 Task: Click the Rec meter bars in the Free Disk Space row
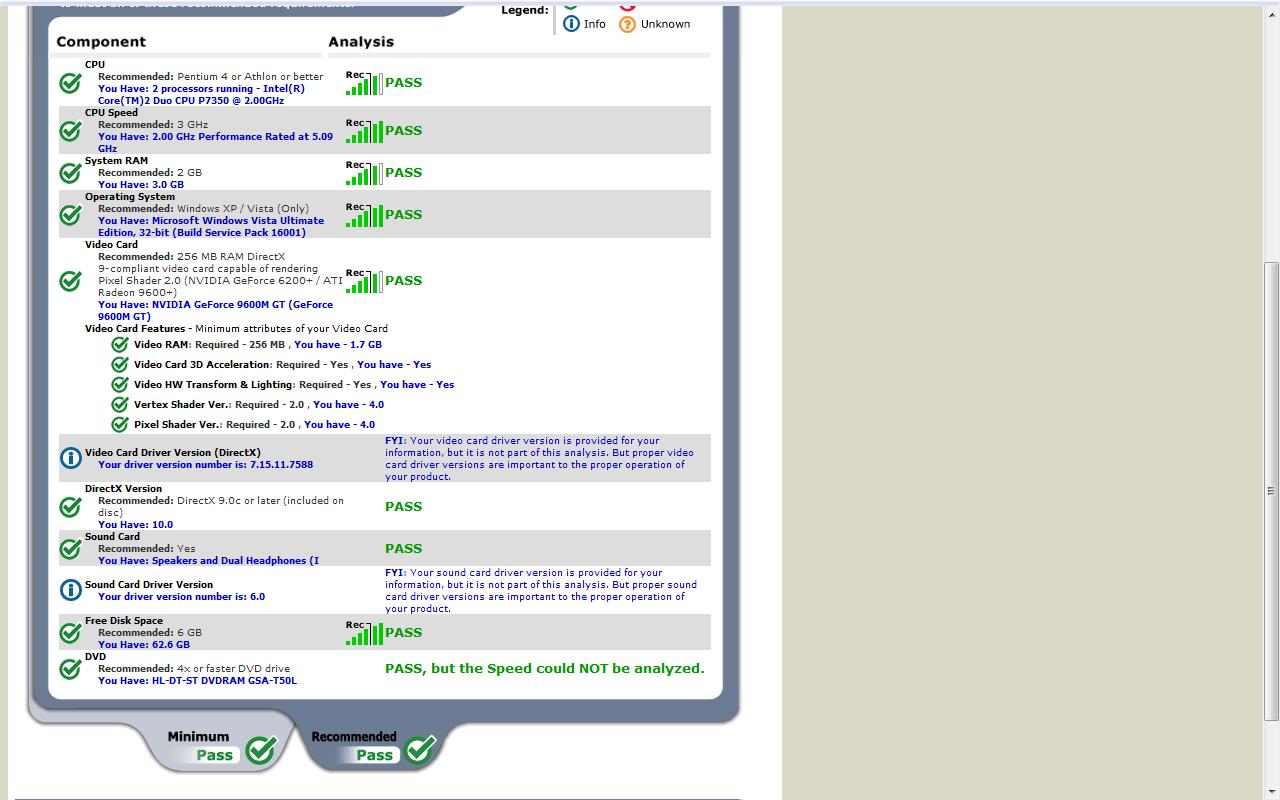tap(364, 633)
